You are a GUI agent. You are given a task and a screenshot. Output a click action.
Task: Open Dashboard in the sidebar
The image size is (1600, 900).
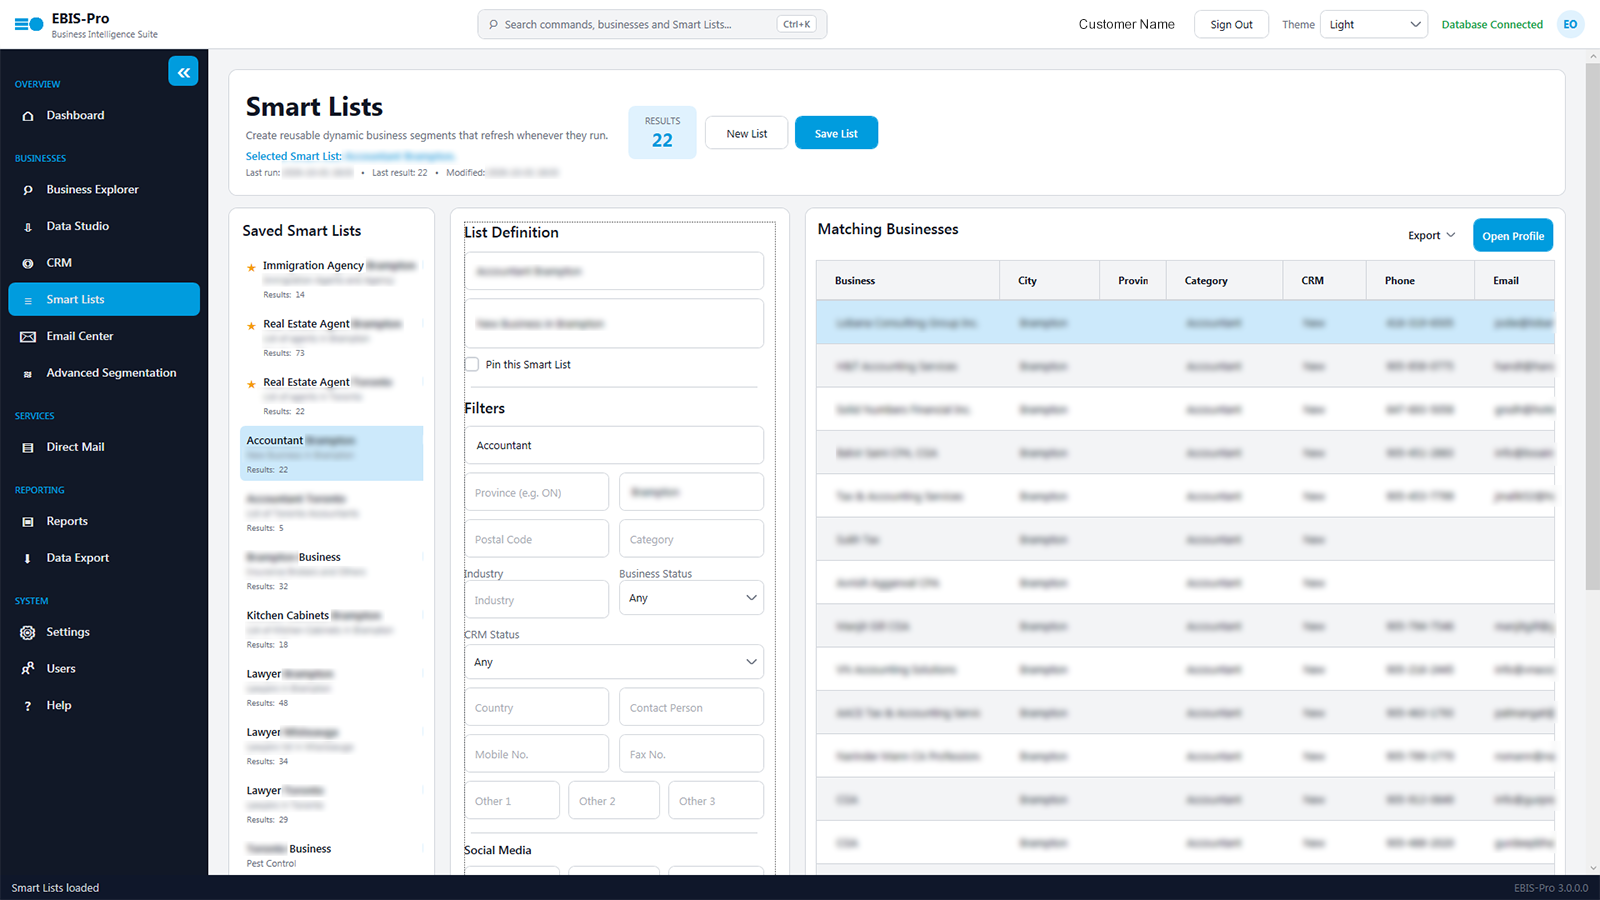[x=104, y=116]
